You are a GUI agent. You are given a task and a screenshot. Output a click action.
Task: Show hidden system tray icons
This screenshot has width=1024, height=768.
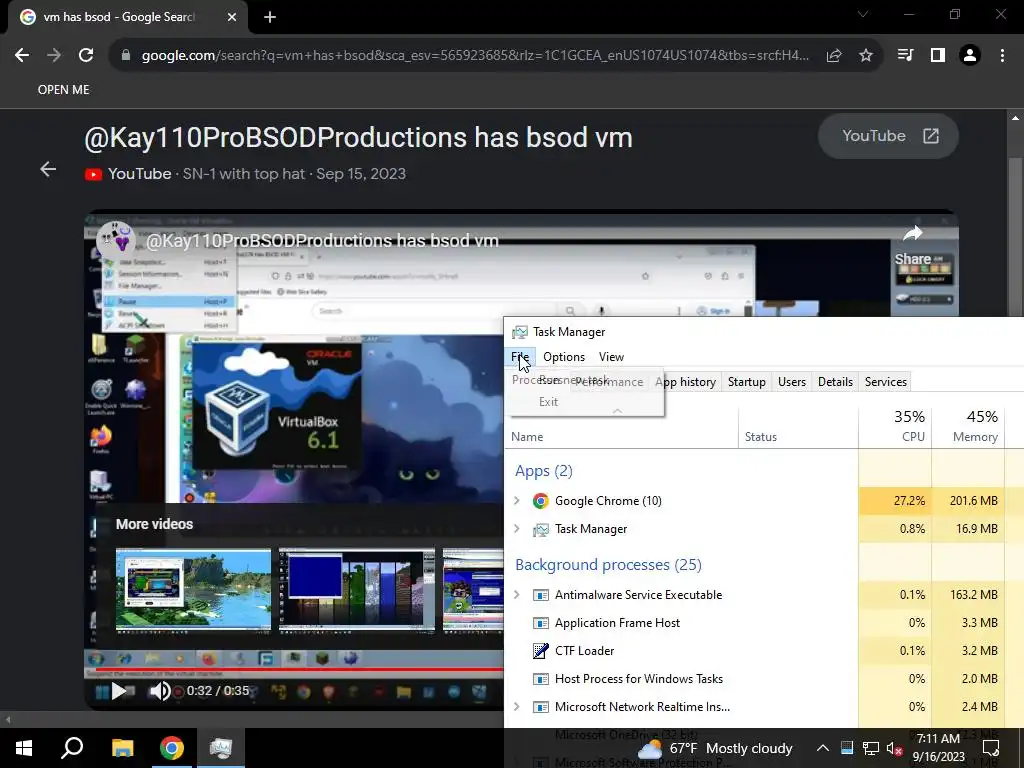[823, 748]
